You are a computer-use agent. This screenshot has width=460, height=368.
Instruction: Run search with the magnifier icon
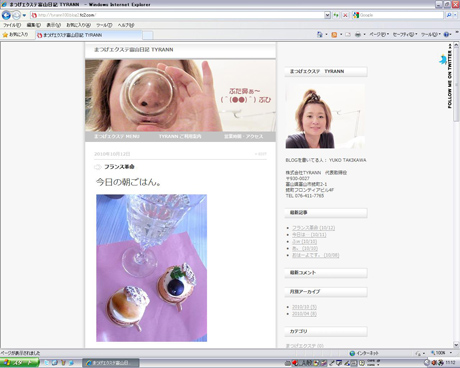(449, 15)
